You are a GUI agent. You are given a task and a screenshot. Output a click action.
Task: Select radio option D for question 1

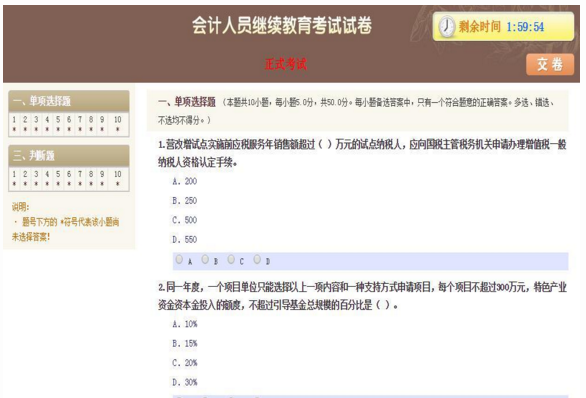257,259
